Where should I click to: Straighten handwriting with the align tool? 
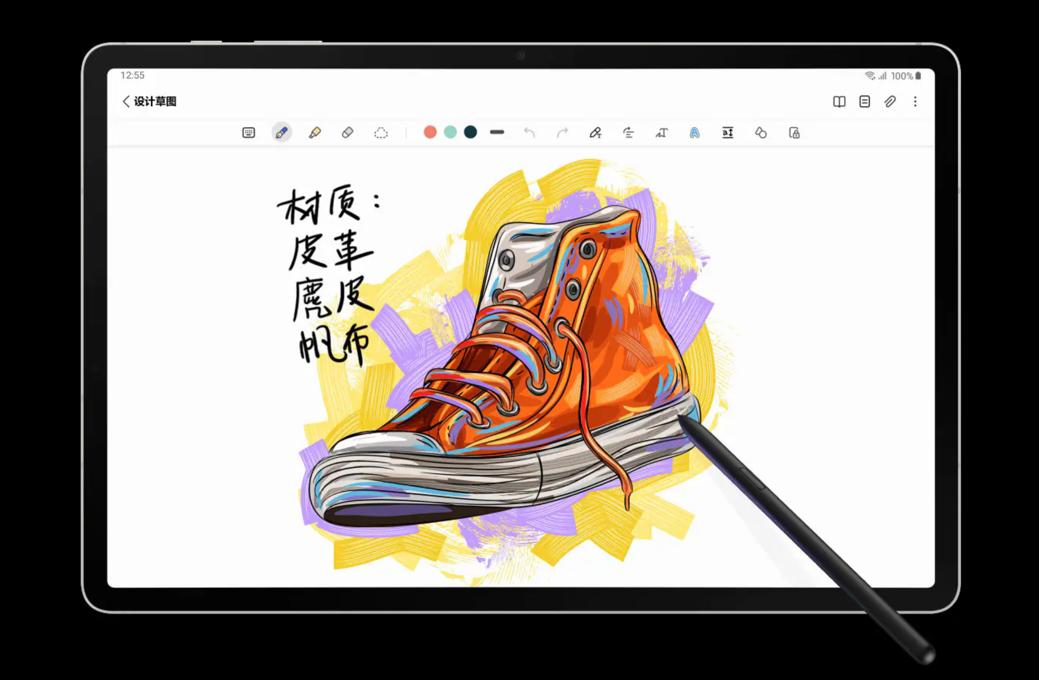[628, 133]
